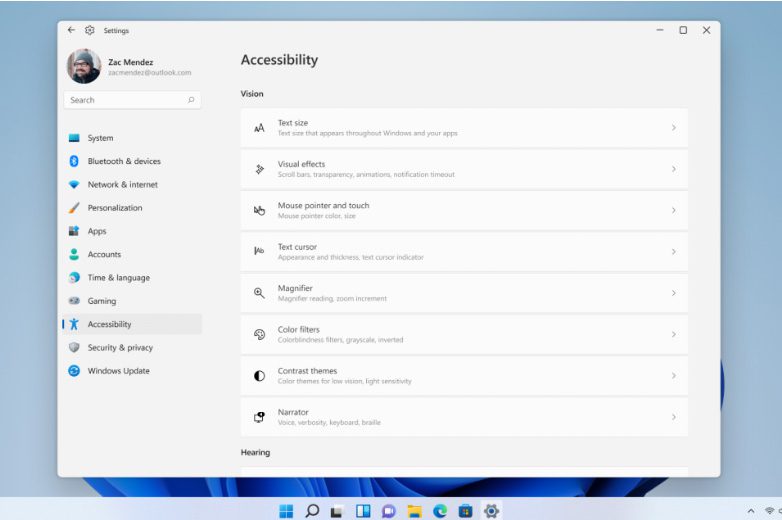The image size is (782, 520).
Task: Launch Microsoft Edge from taskbar
Action: 440,511
